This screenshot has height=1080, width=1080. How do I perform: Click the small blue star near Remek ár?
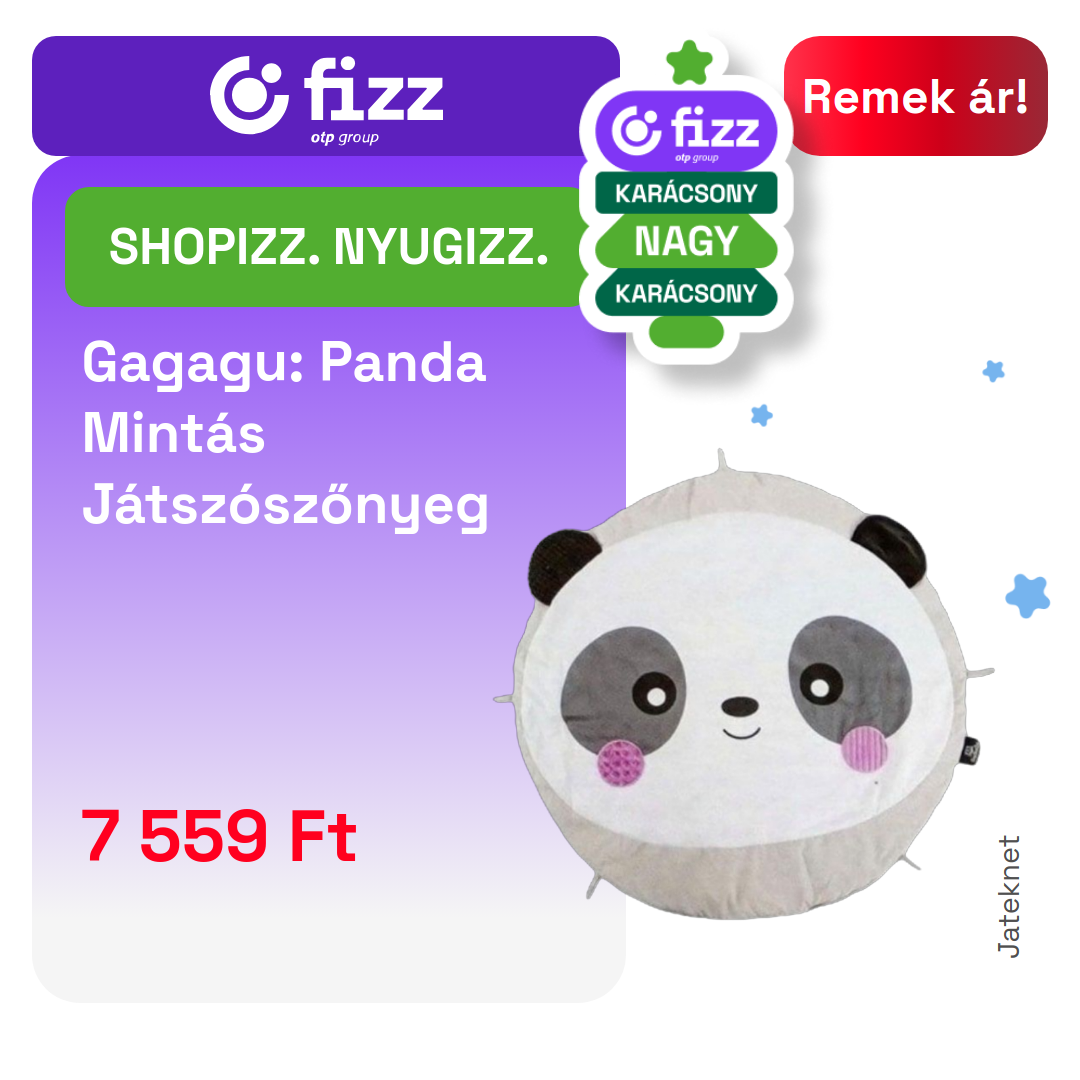[x=993, y=371]
